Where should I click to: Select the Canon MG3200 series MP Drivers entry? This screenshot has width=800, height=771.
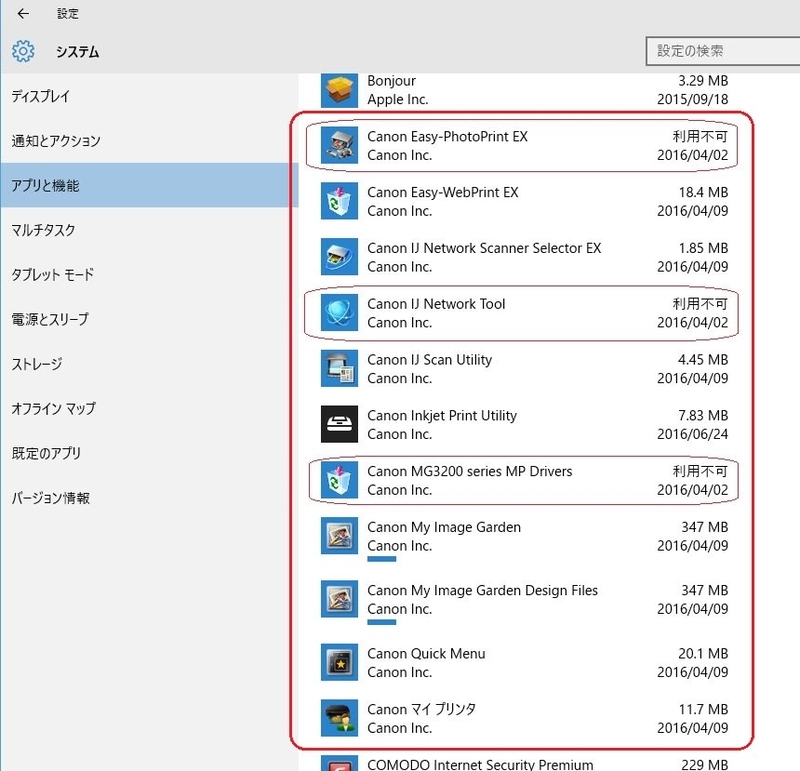(524, 480)
